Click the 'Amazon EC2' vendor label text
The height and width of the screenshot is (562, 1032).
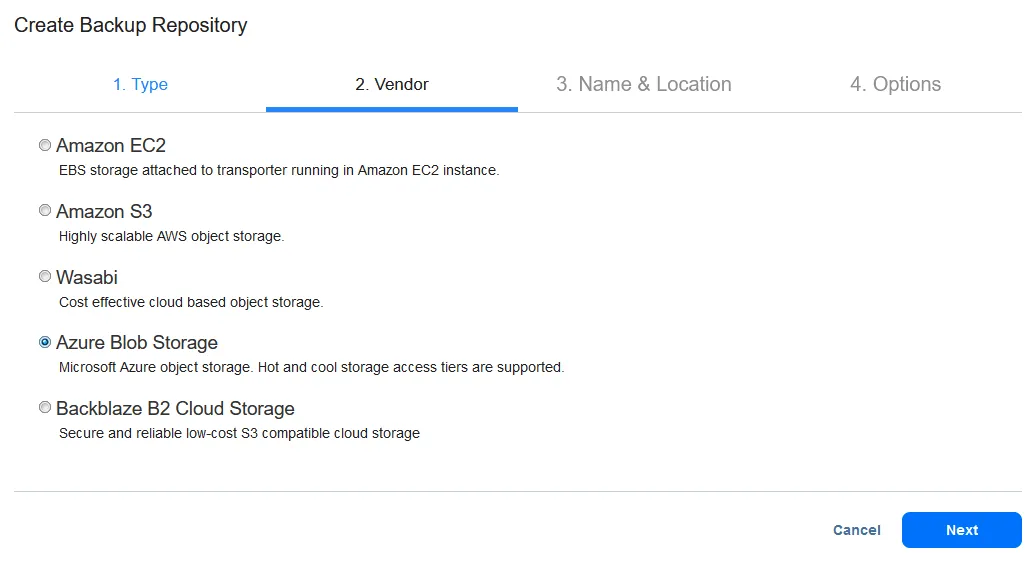[111, 146]
